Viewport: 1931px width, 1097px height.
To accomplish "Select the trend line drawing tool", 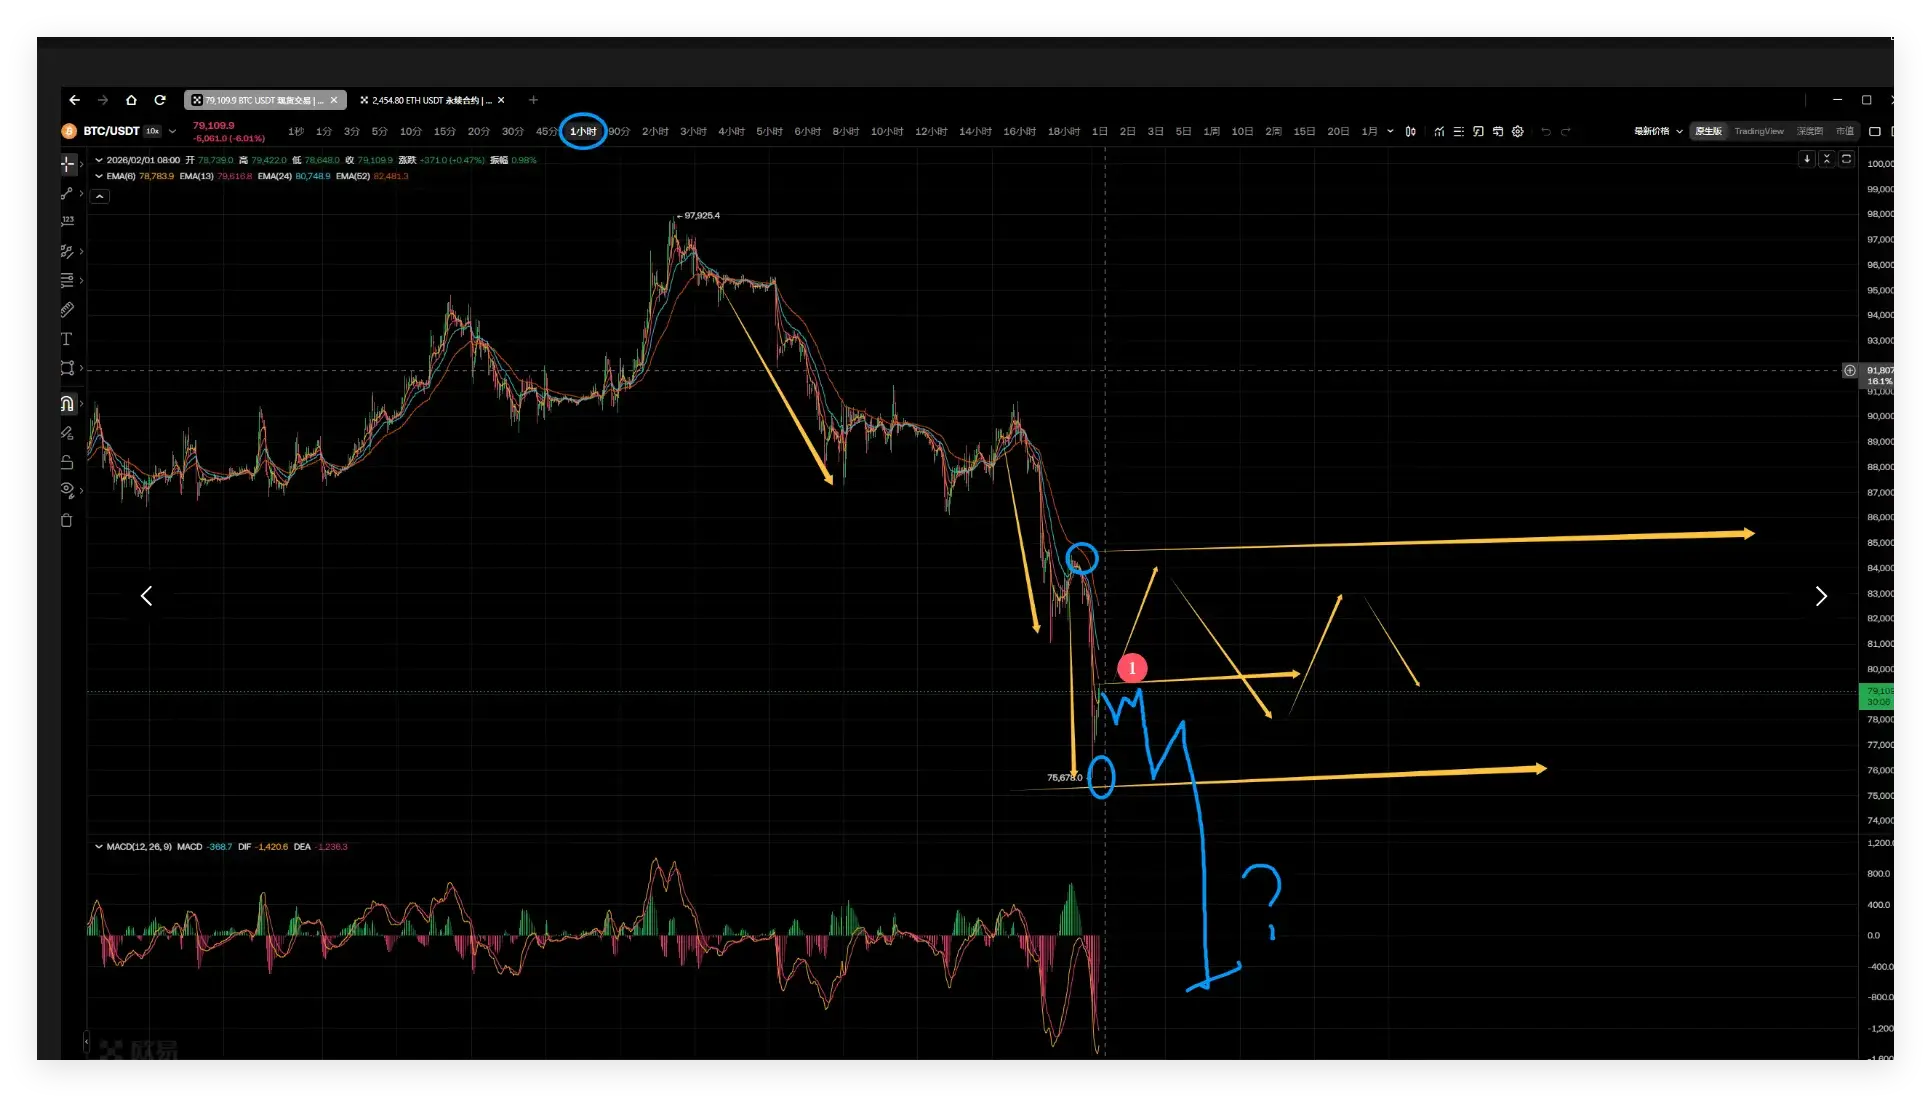I will [67, 193].
